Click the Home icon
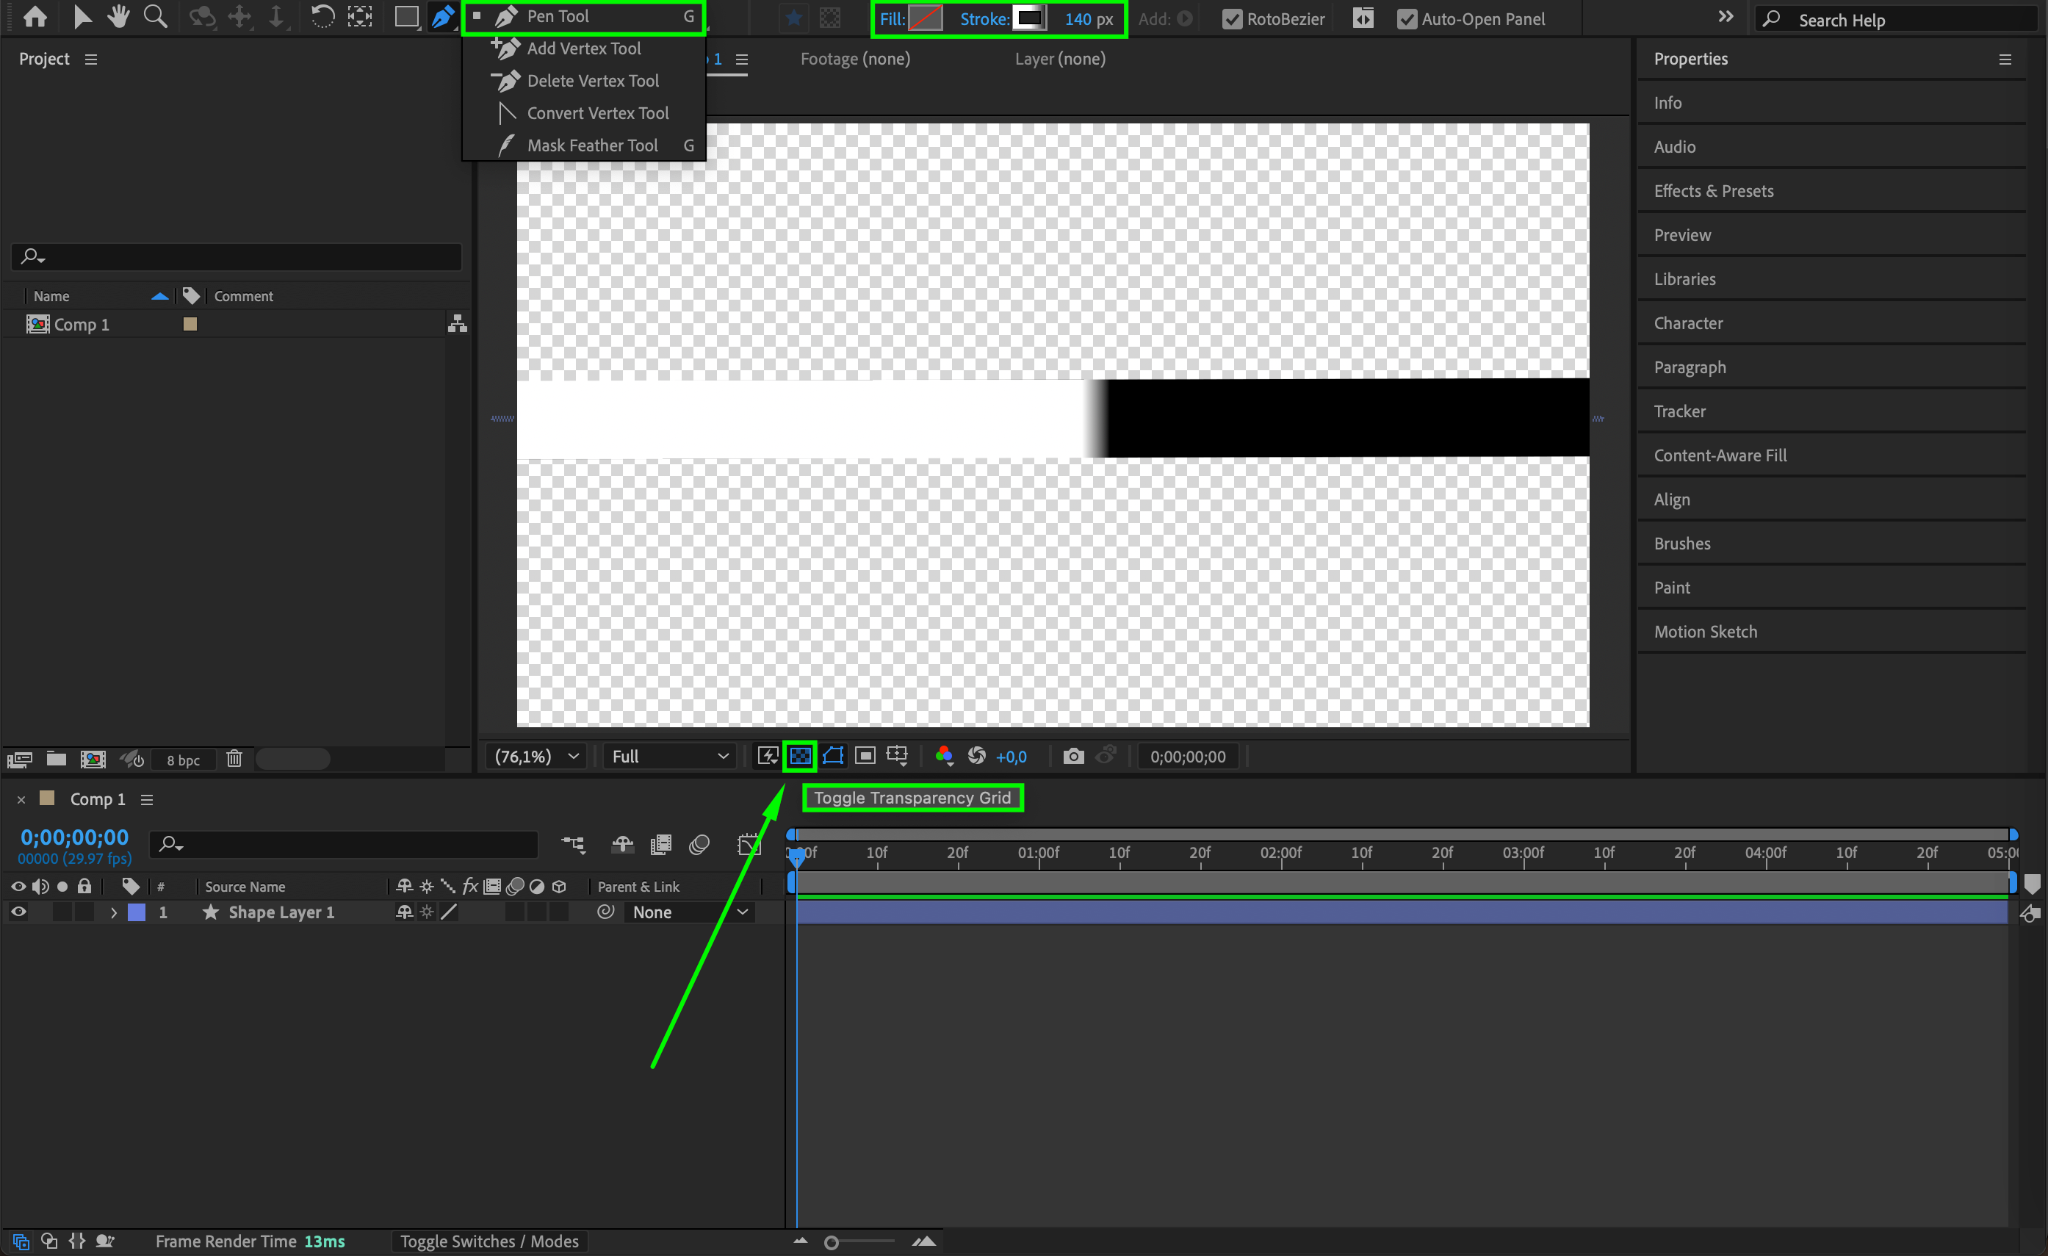This screenshot has width=2048, height=1256. pos(35,17)
